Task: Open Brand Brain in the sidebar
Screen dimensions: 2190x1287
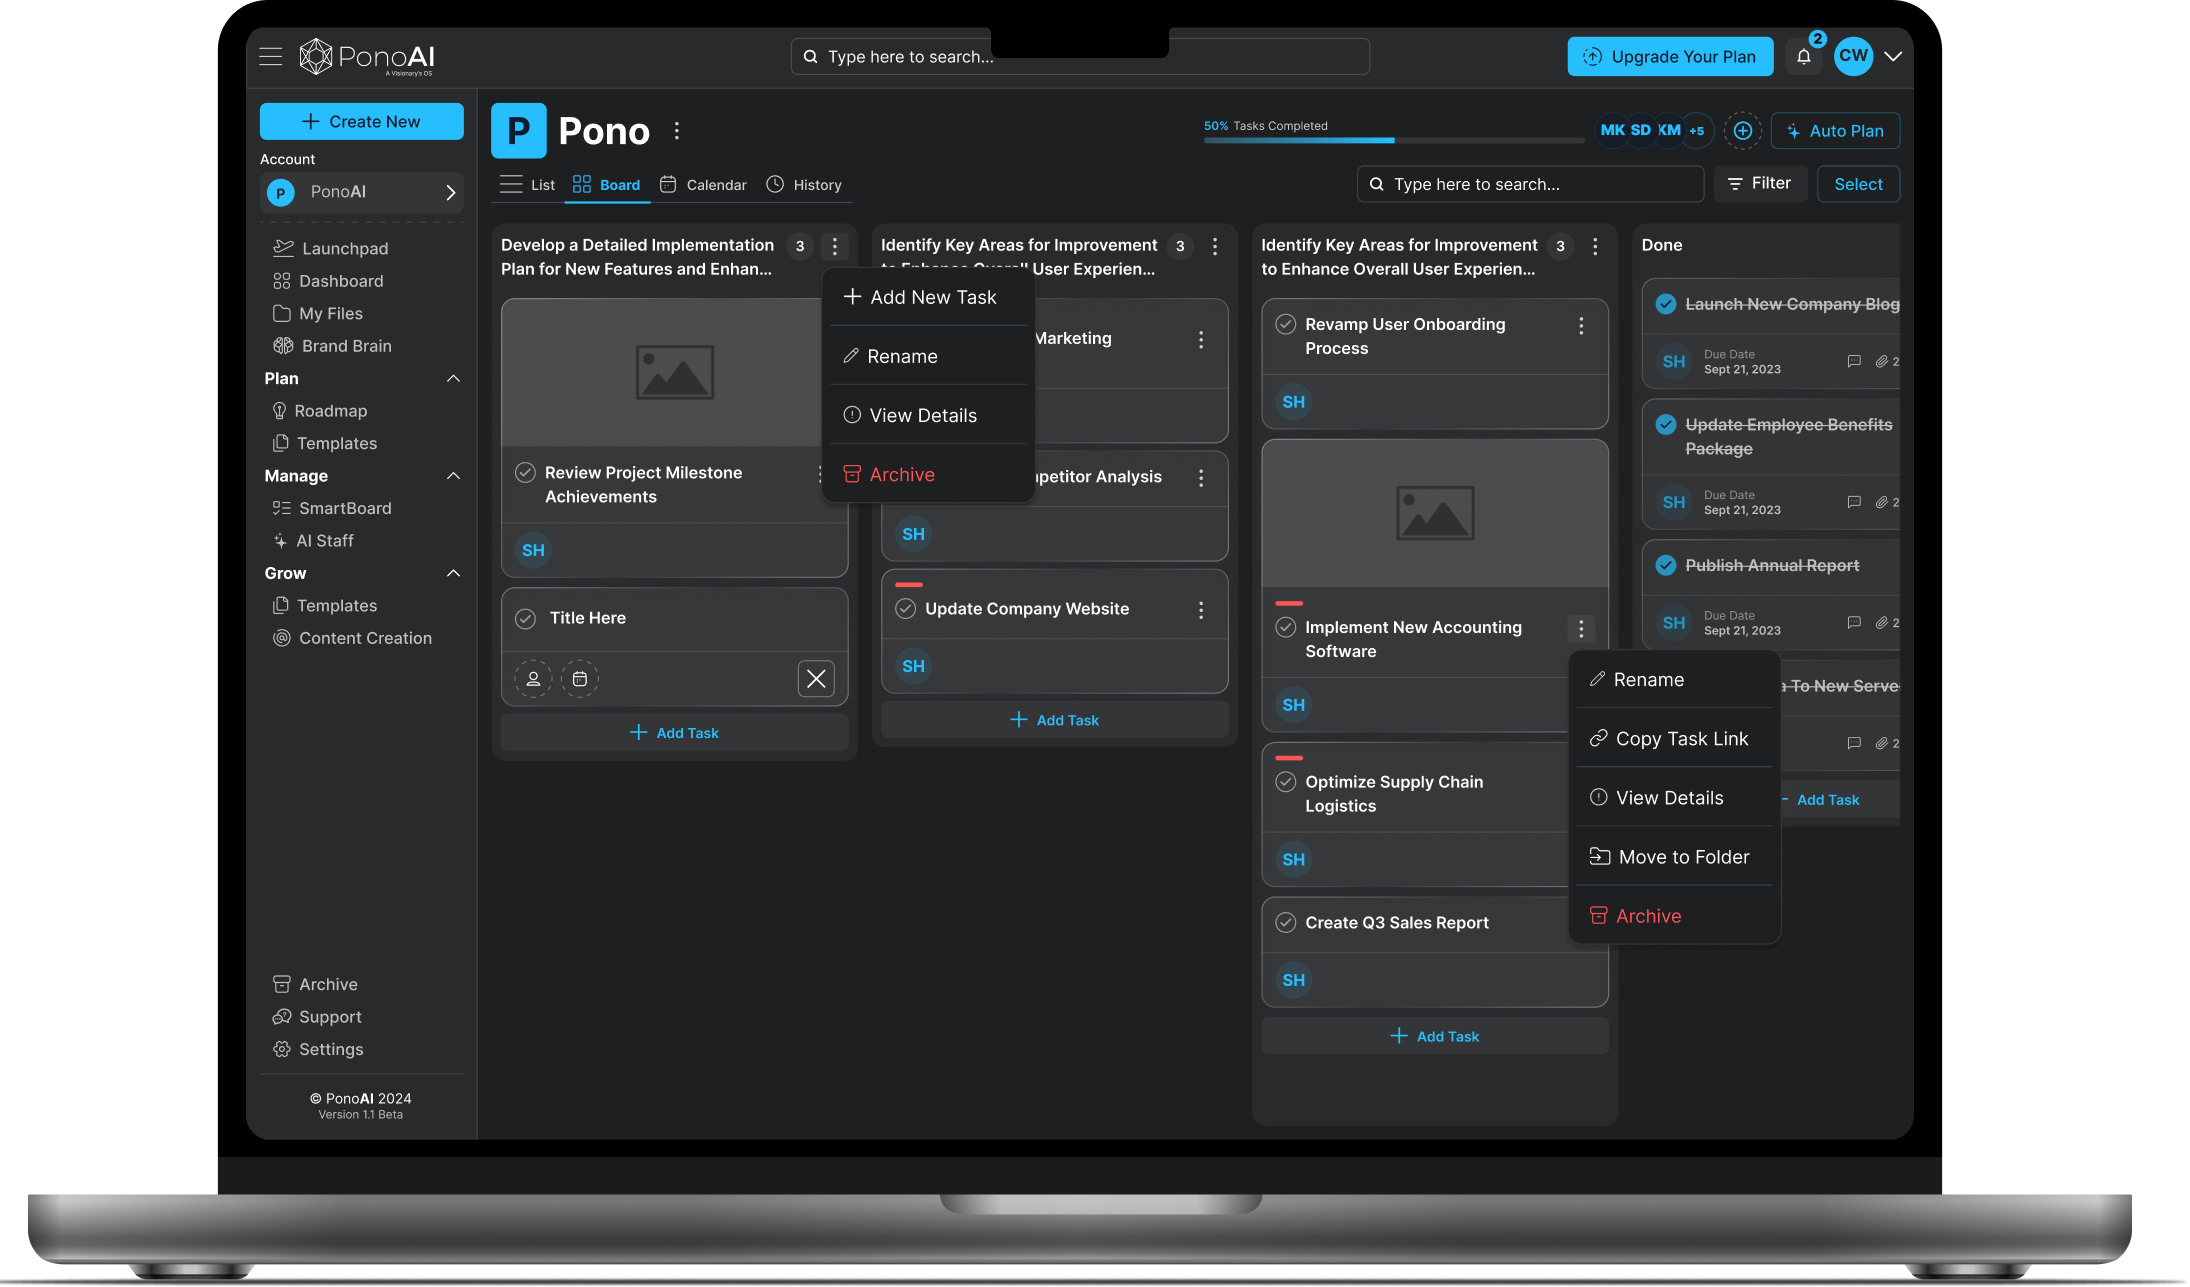Action: [346, 346]
